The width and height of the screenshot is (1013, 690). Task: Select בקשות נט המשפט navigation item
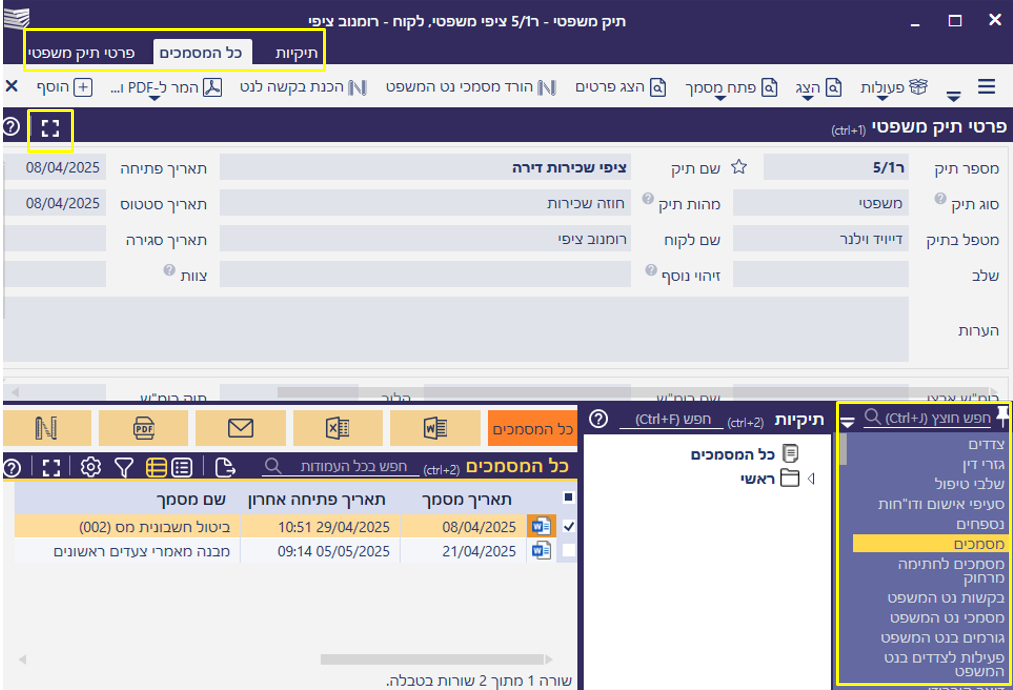(946, 598)
